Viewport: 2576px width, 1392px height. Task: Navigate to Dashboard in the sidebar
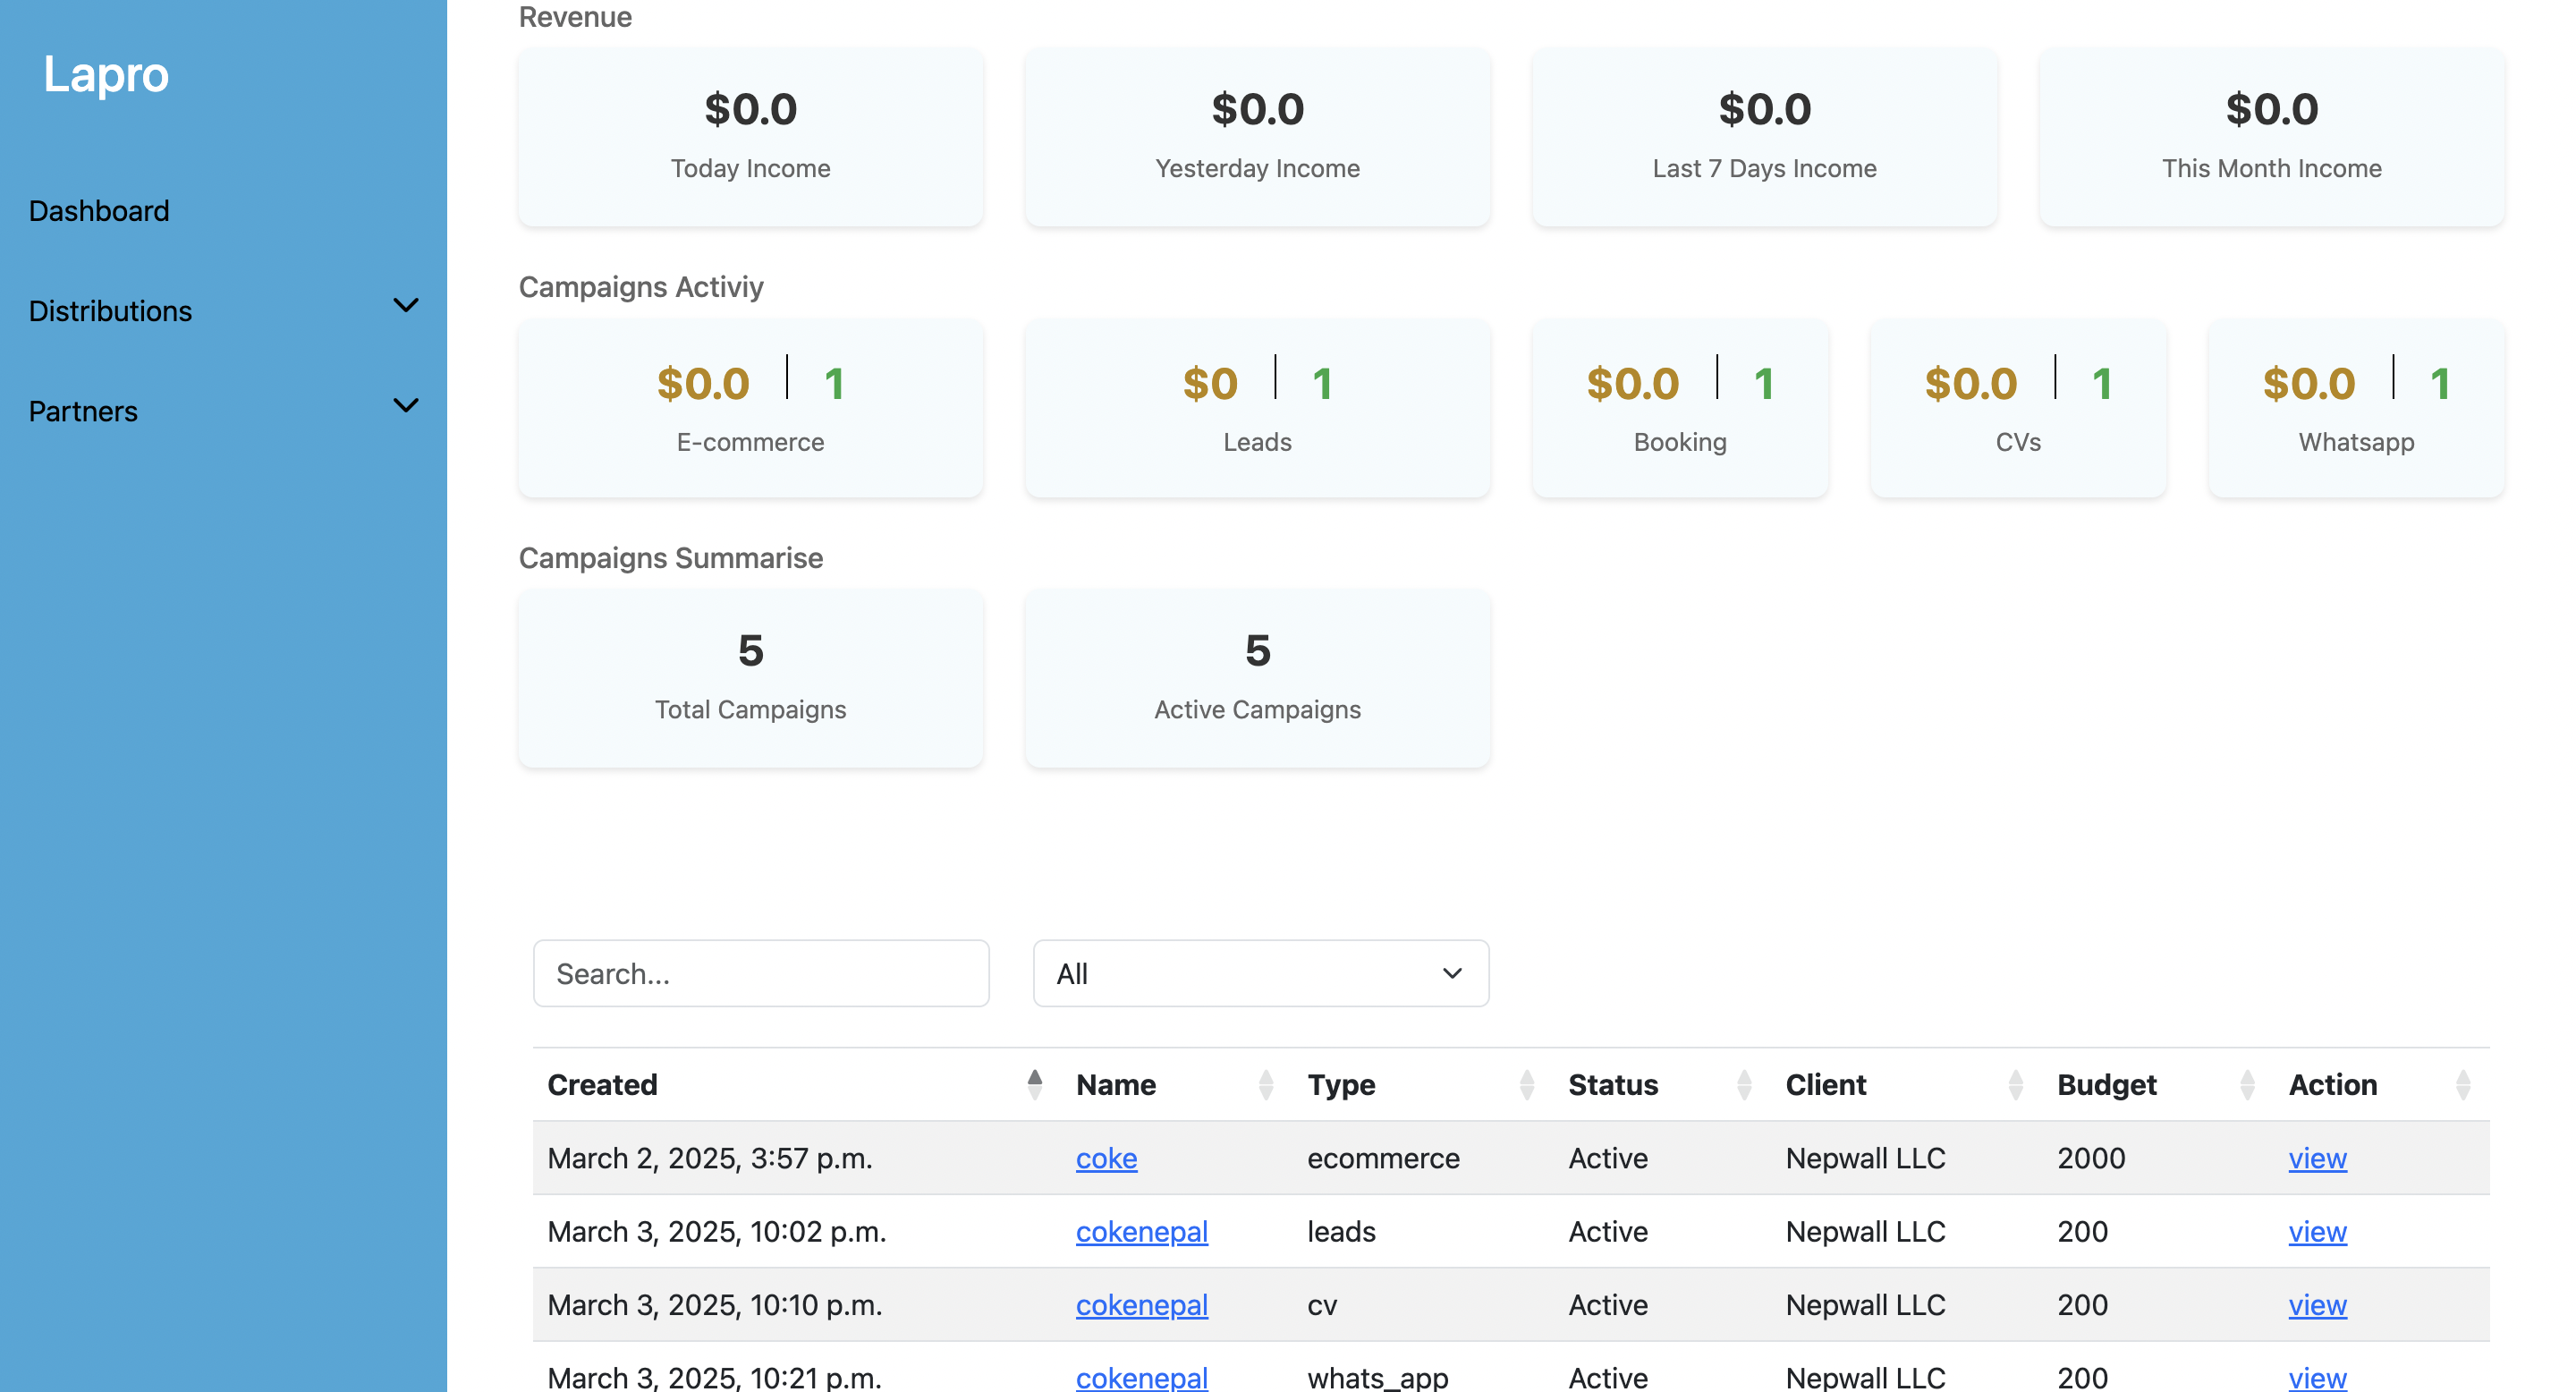point(98,210)
